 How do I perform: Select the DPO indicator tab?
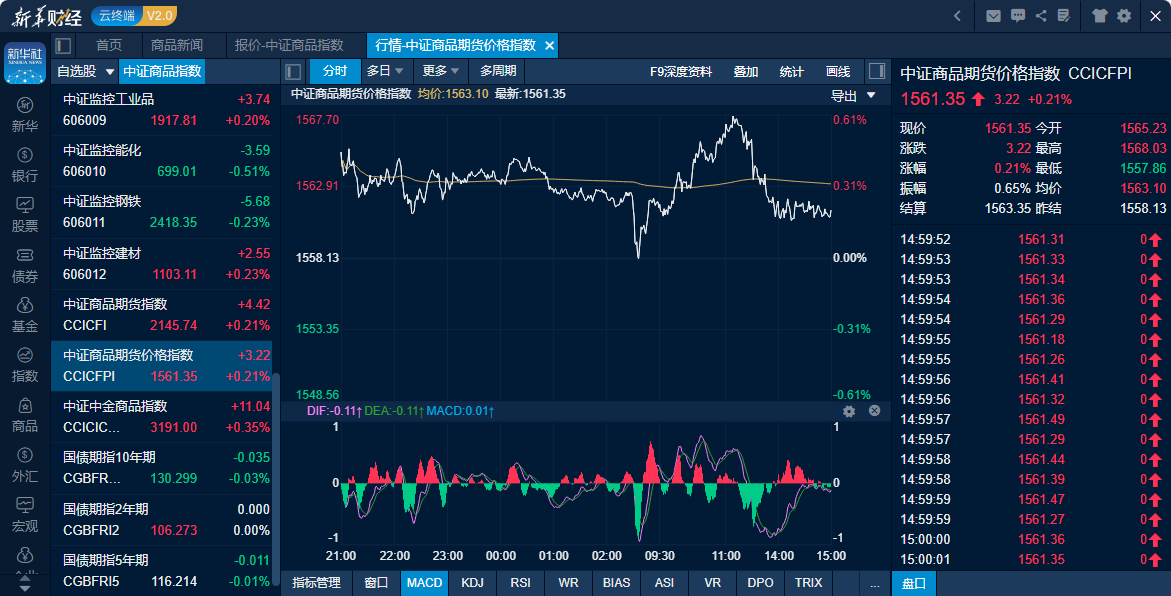tap(760, 583)
